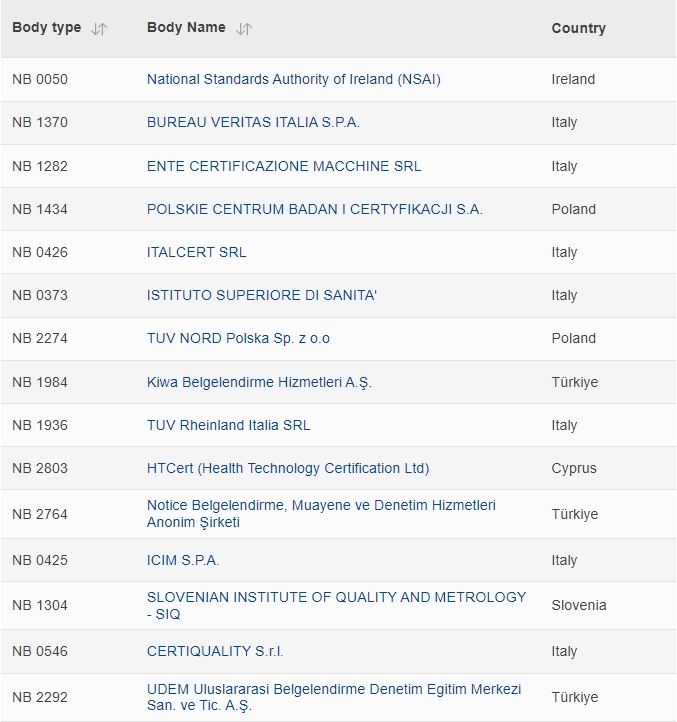The height and width of the screenshot is (722, 677).
Task: Select the NB 0425 cell
Action: click(x=40, y=560)
